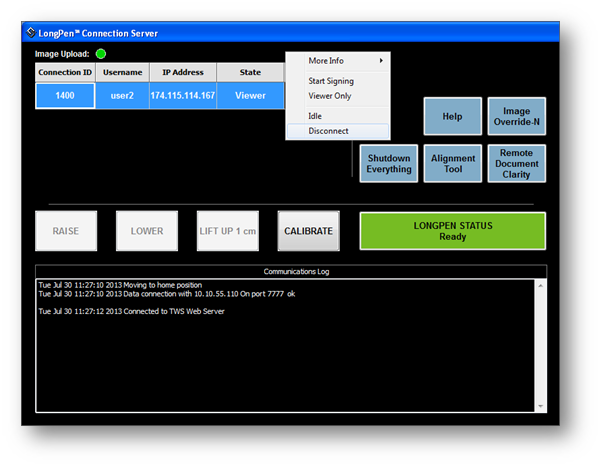The height and width of the screenshot is (468, 602).
Task: Open Remote Document Clarity
Action: coord(517,164)
